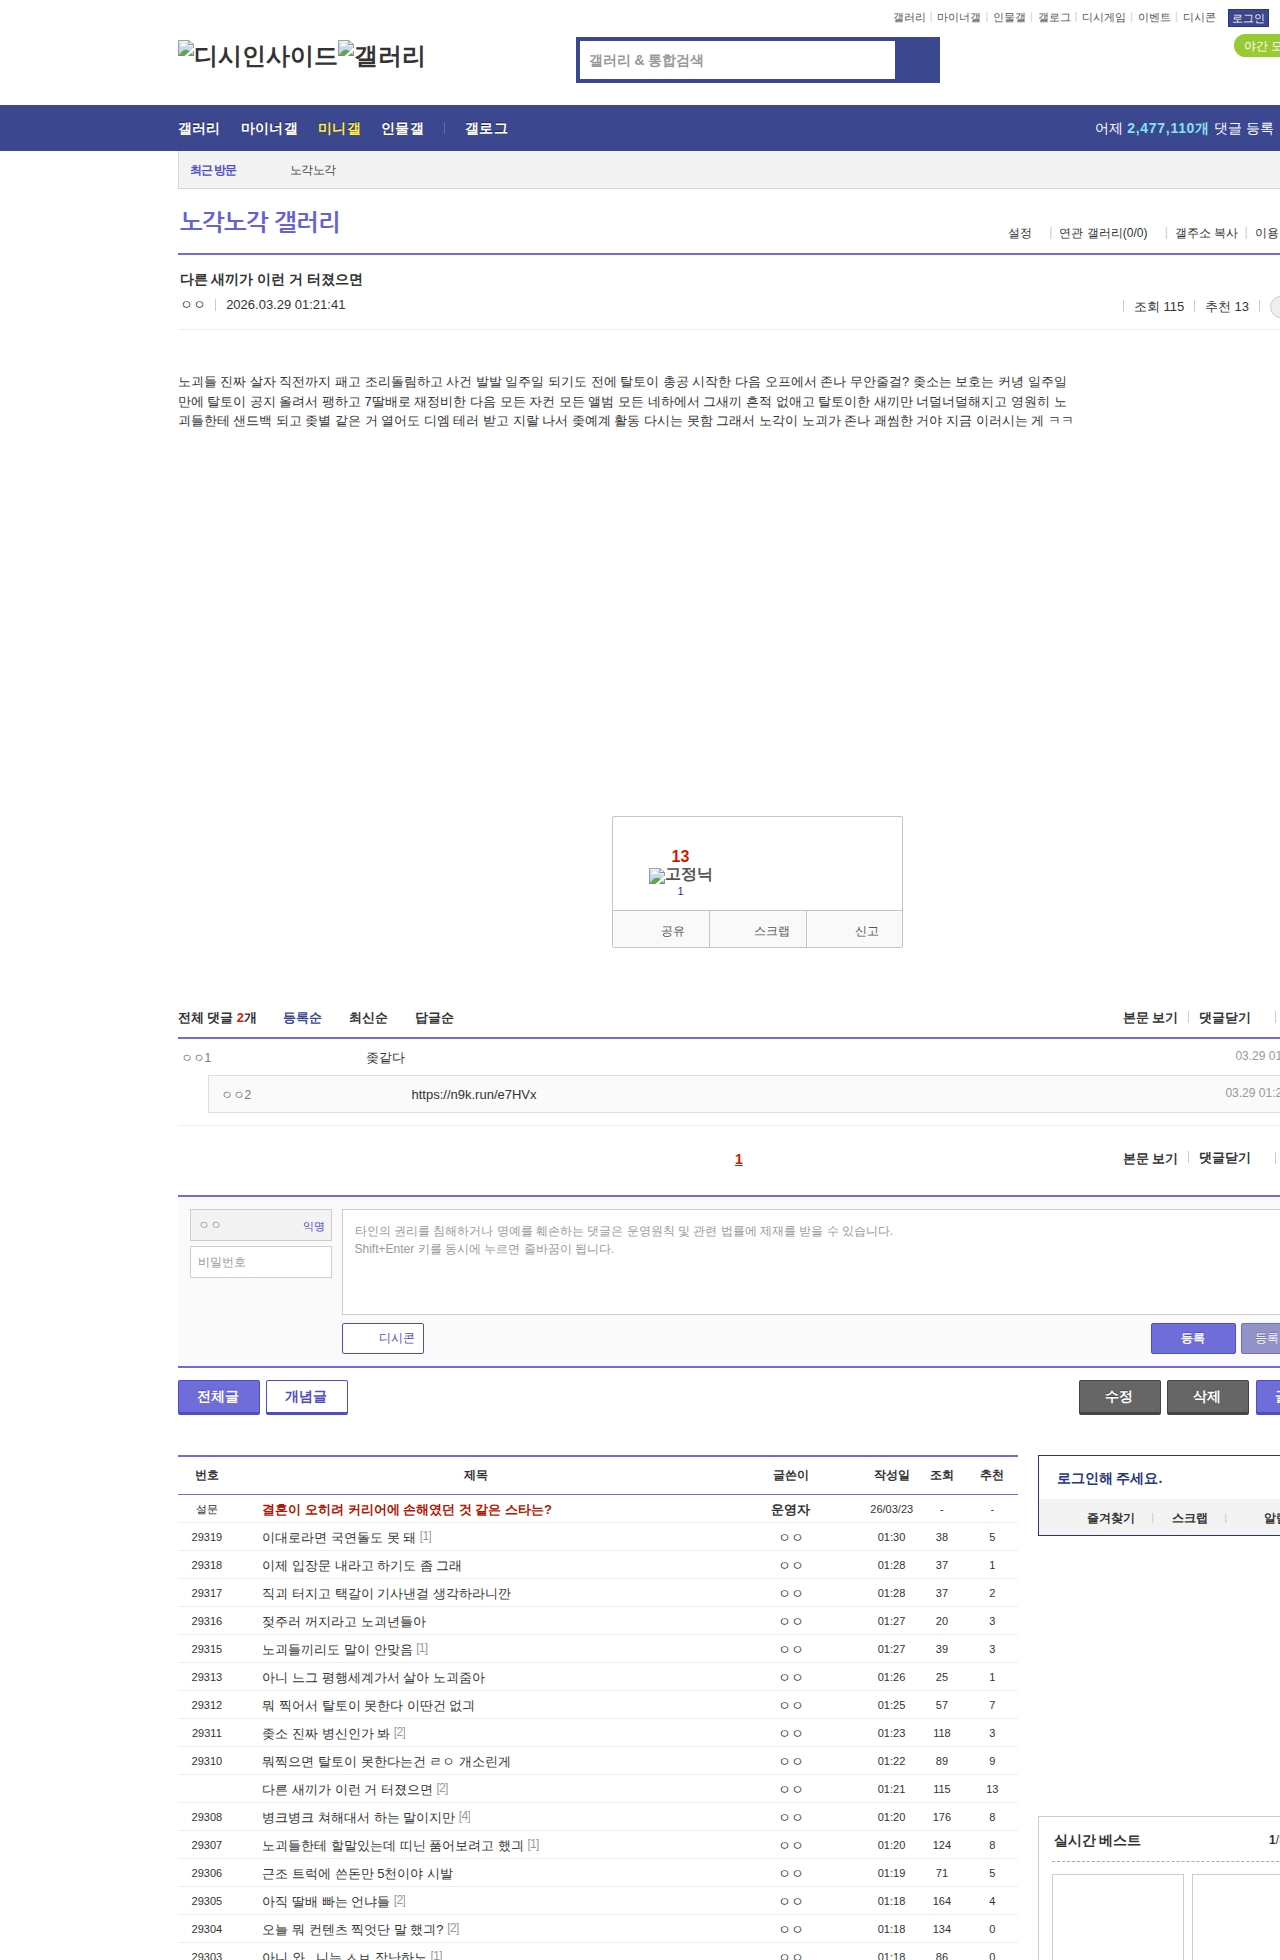Submit comment with blue 등록 button
Screen dimensions: 1280x1960
(x=1192, y=1338)
